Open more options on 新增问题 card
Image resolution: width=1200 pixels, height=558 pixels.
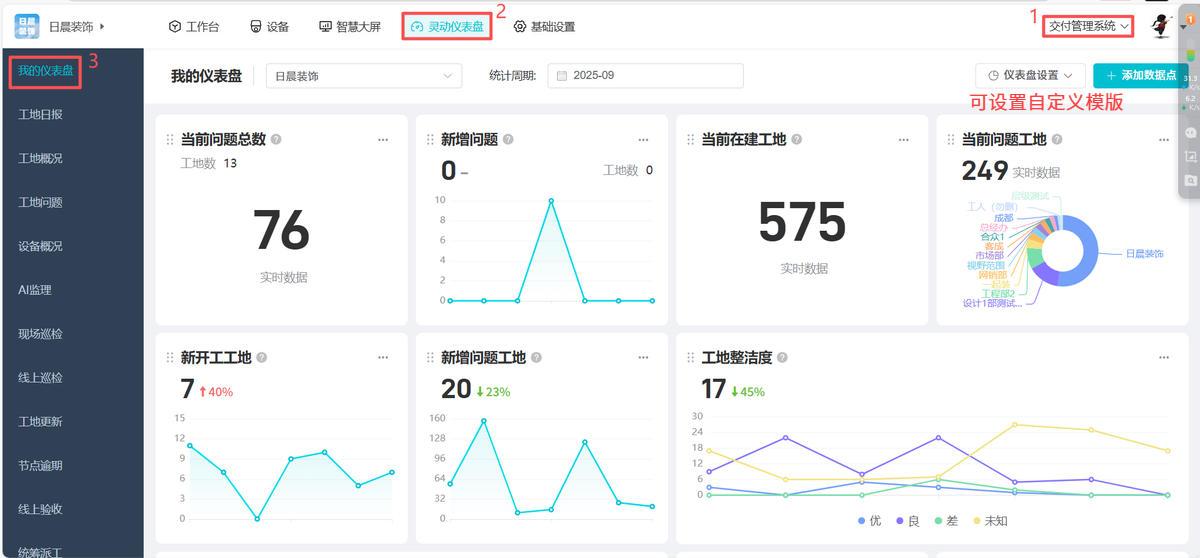pyautogui.click(x=644, y=140)
